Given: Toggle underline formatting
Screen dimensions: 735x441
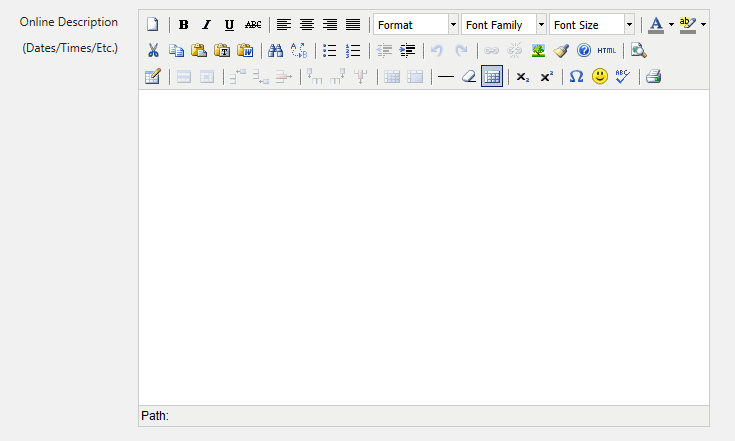Looking at the screenshot, I should 229,24.
